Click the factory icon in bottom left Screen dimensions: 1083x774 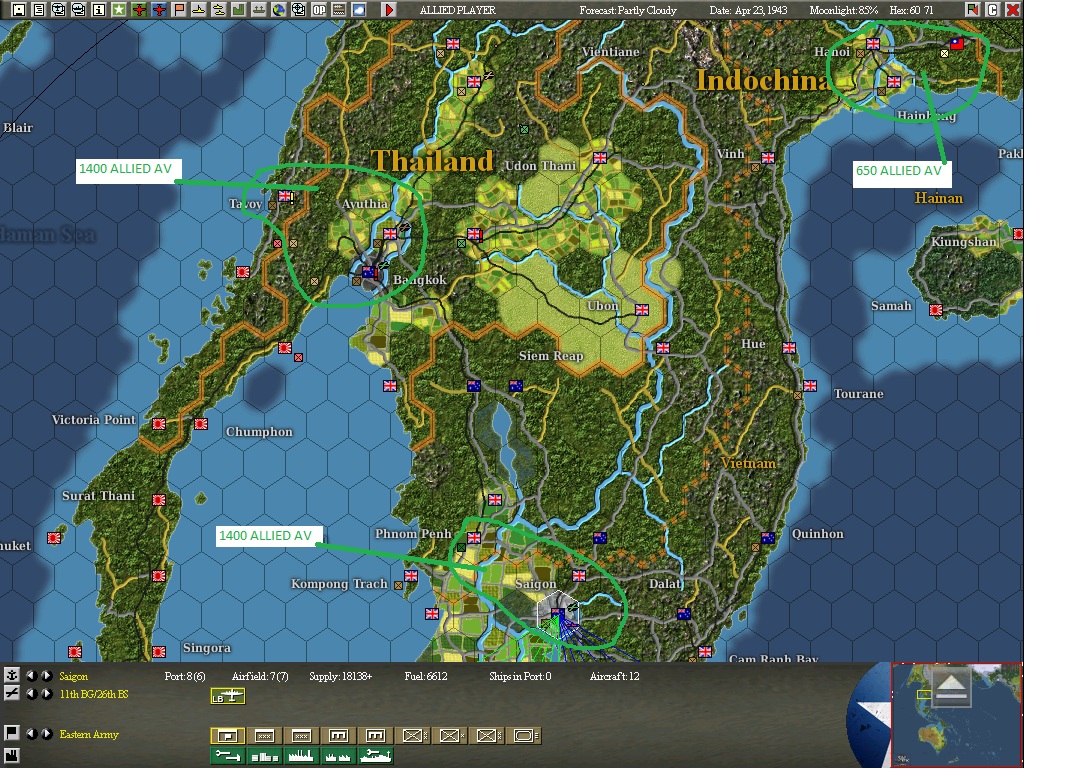coord(12,755)
